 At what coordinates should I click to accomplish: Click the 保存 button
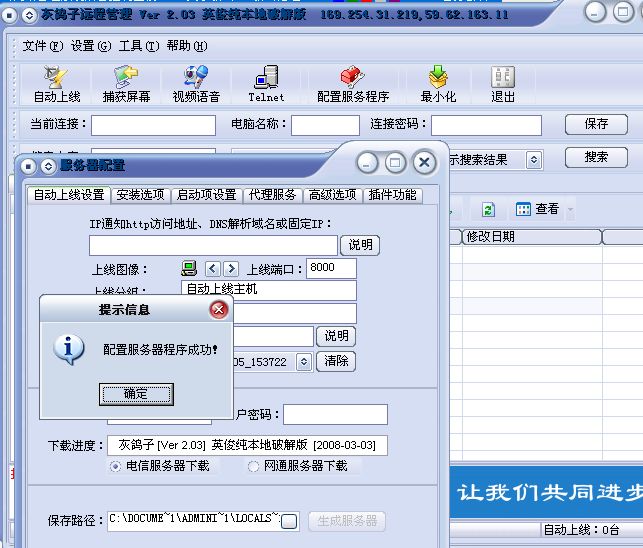point(596,124)
